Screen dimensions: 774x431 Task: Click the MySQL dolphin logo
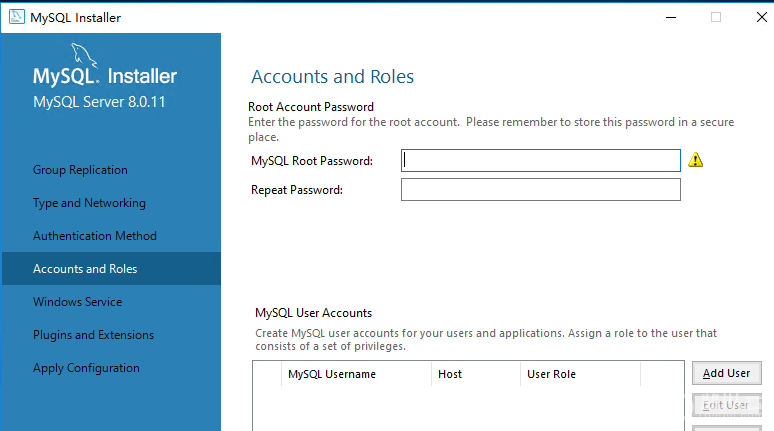[84, 55]
